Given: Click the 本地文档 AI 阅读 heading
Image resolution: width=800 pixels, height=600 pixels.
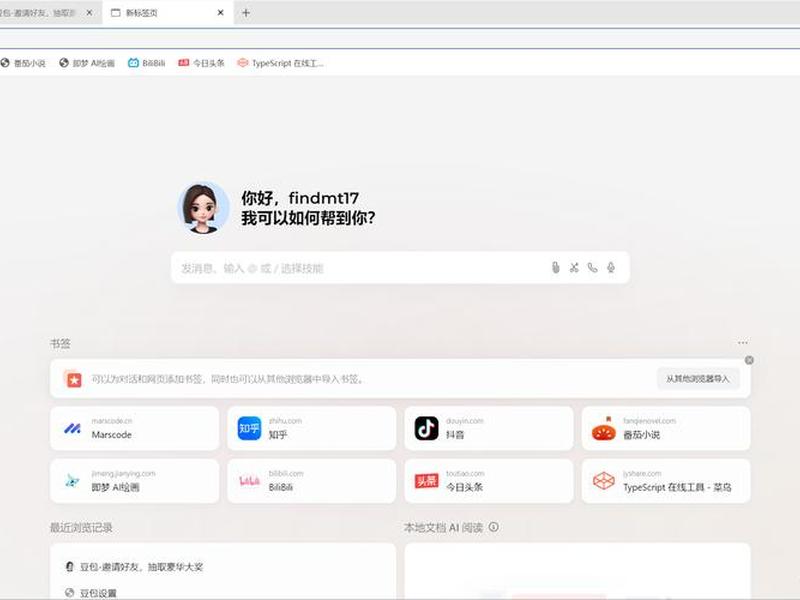Looking at the screenshot, I should tap(443, 528).
